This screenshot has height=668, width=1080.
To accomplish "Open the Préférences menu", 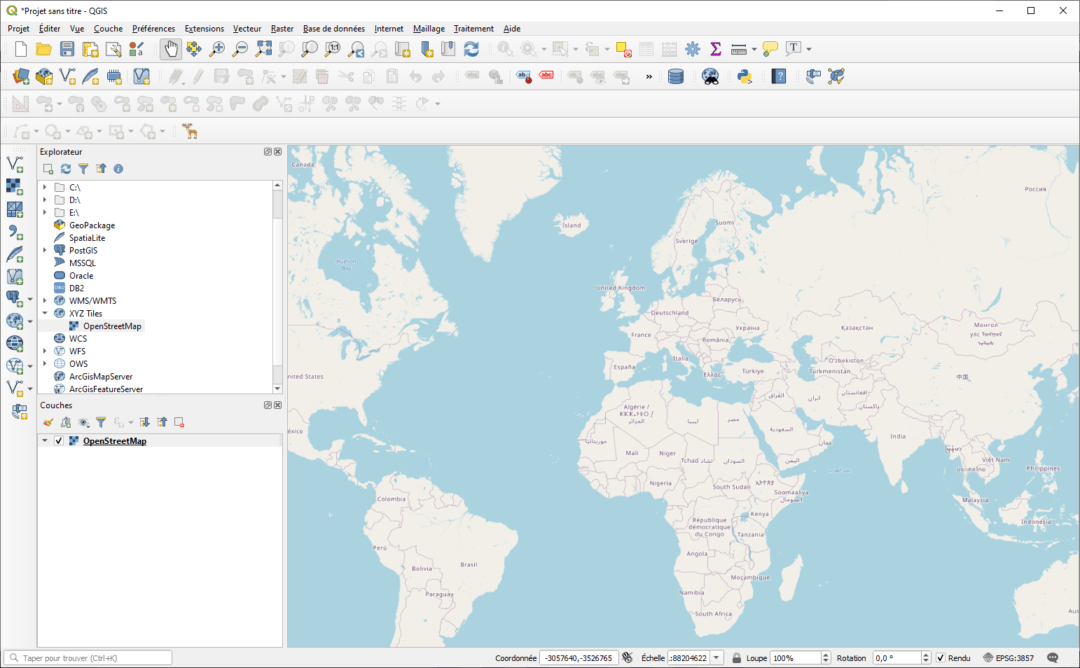I will click(x=153, y=29).
